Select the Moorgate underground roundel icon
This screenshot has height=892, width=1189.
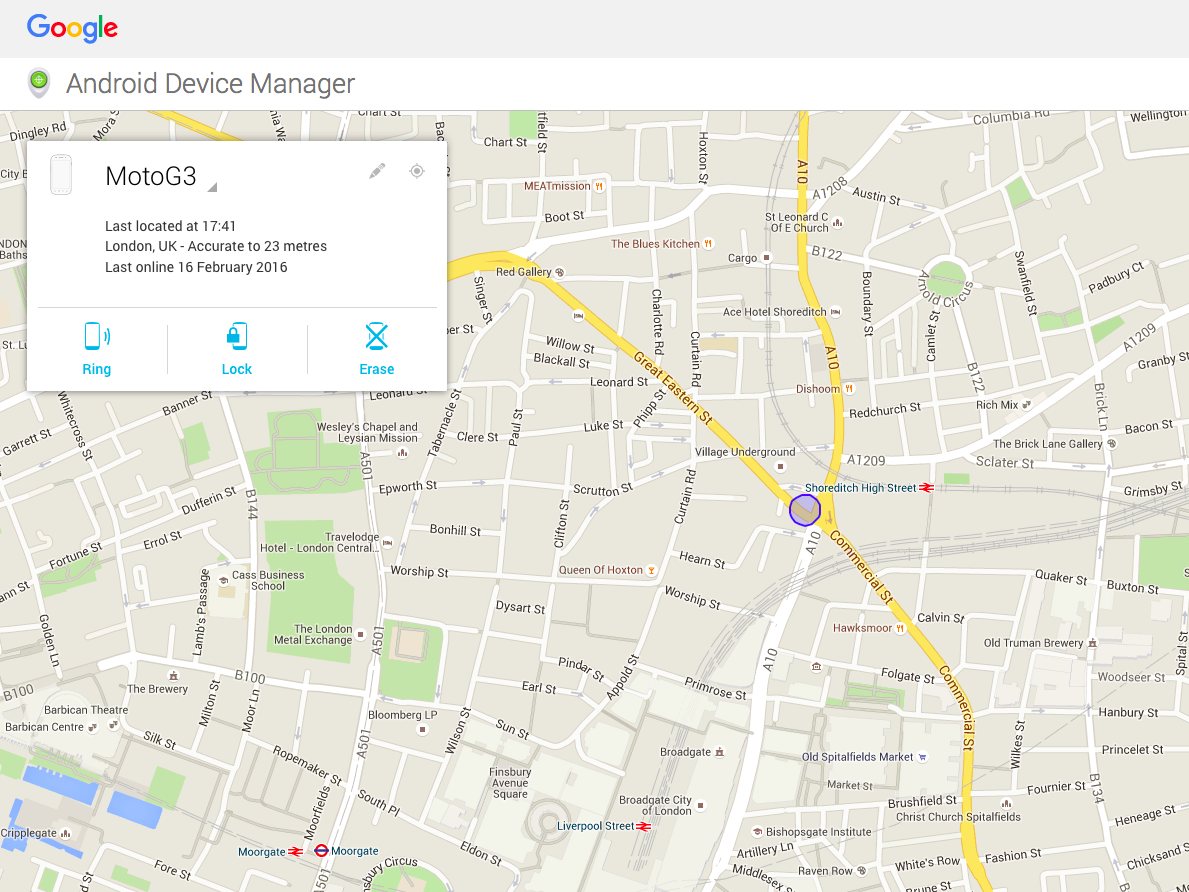click(x=322, y=851)
